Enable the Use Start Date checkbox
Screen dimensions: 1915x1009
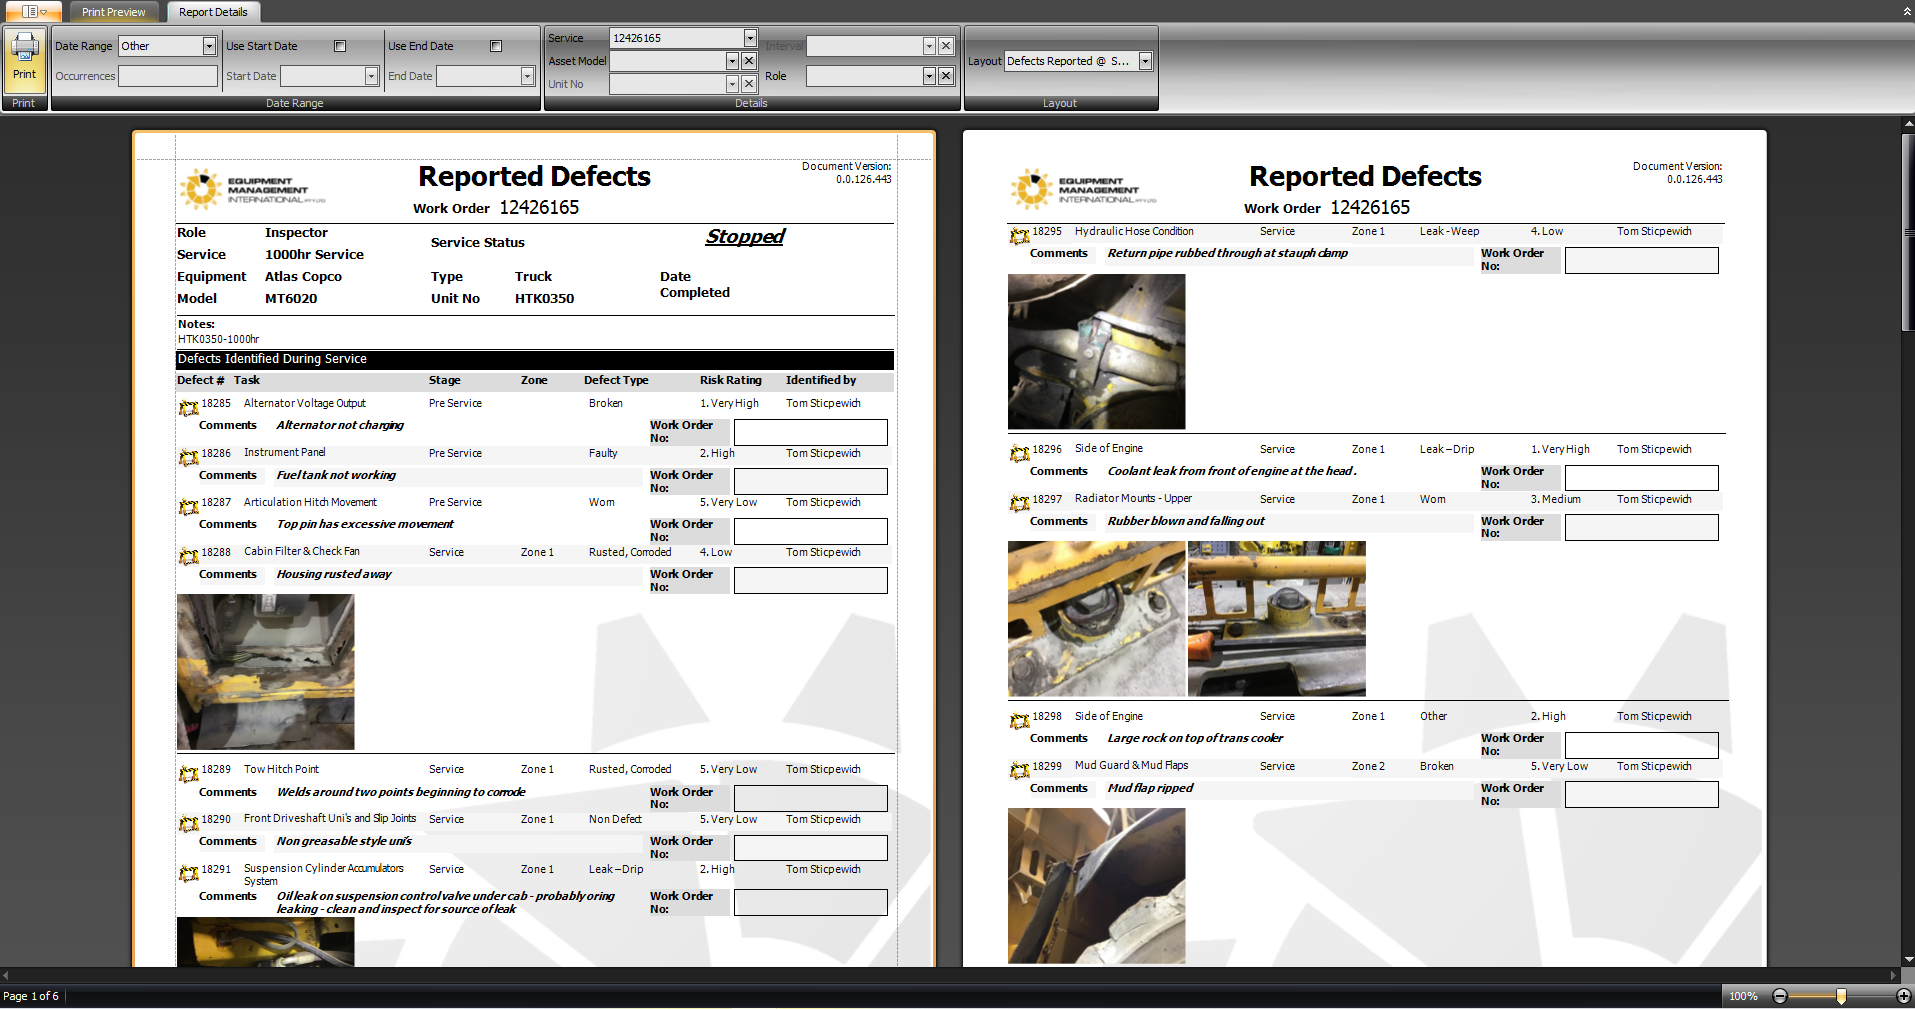pos(340,46)
